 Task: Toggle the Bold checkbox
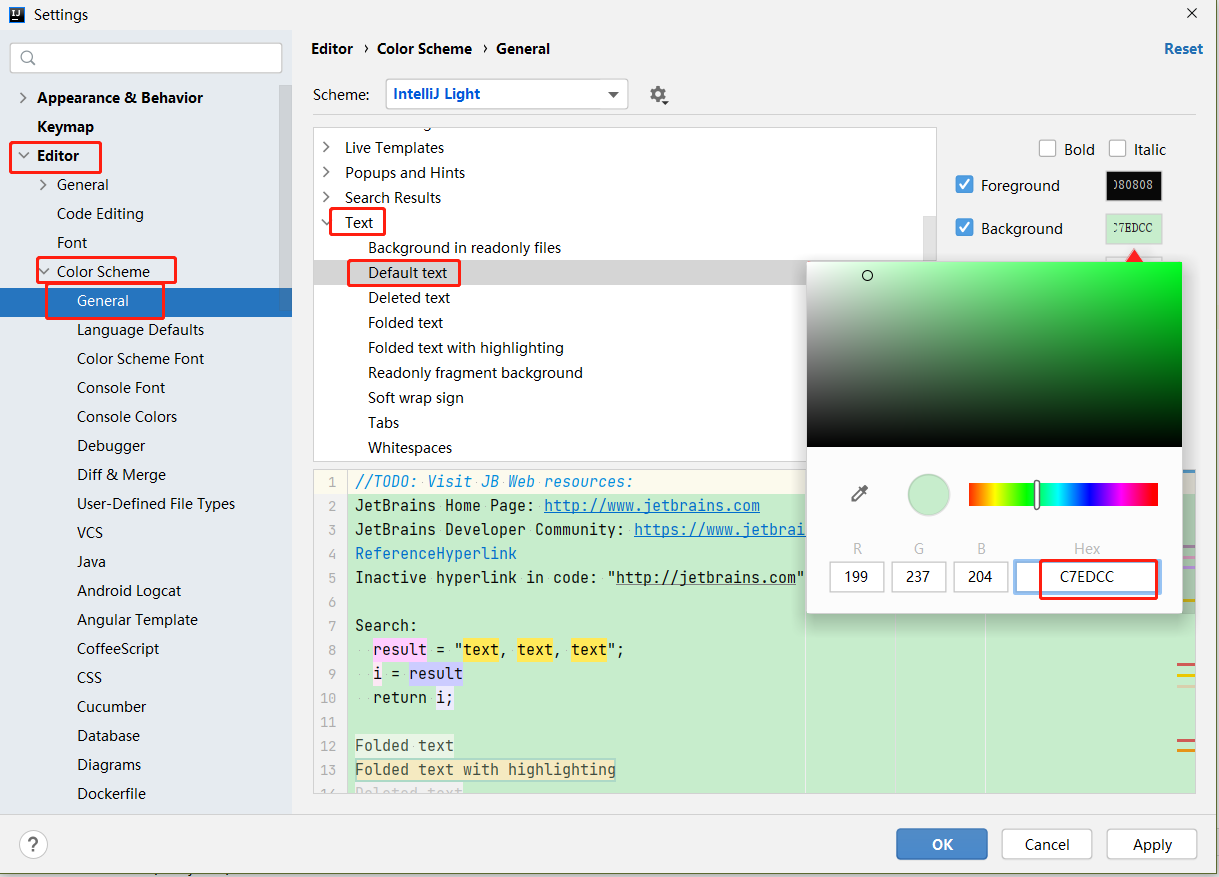(x=1047, y=149)
